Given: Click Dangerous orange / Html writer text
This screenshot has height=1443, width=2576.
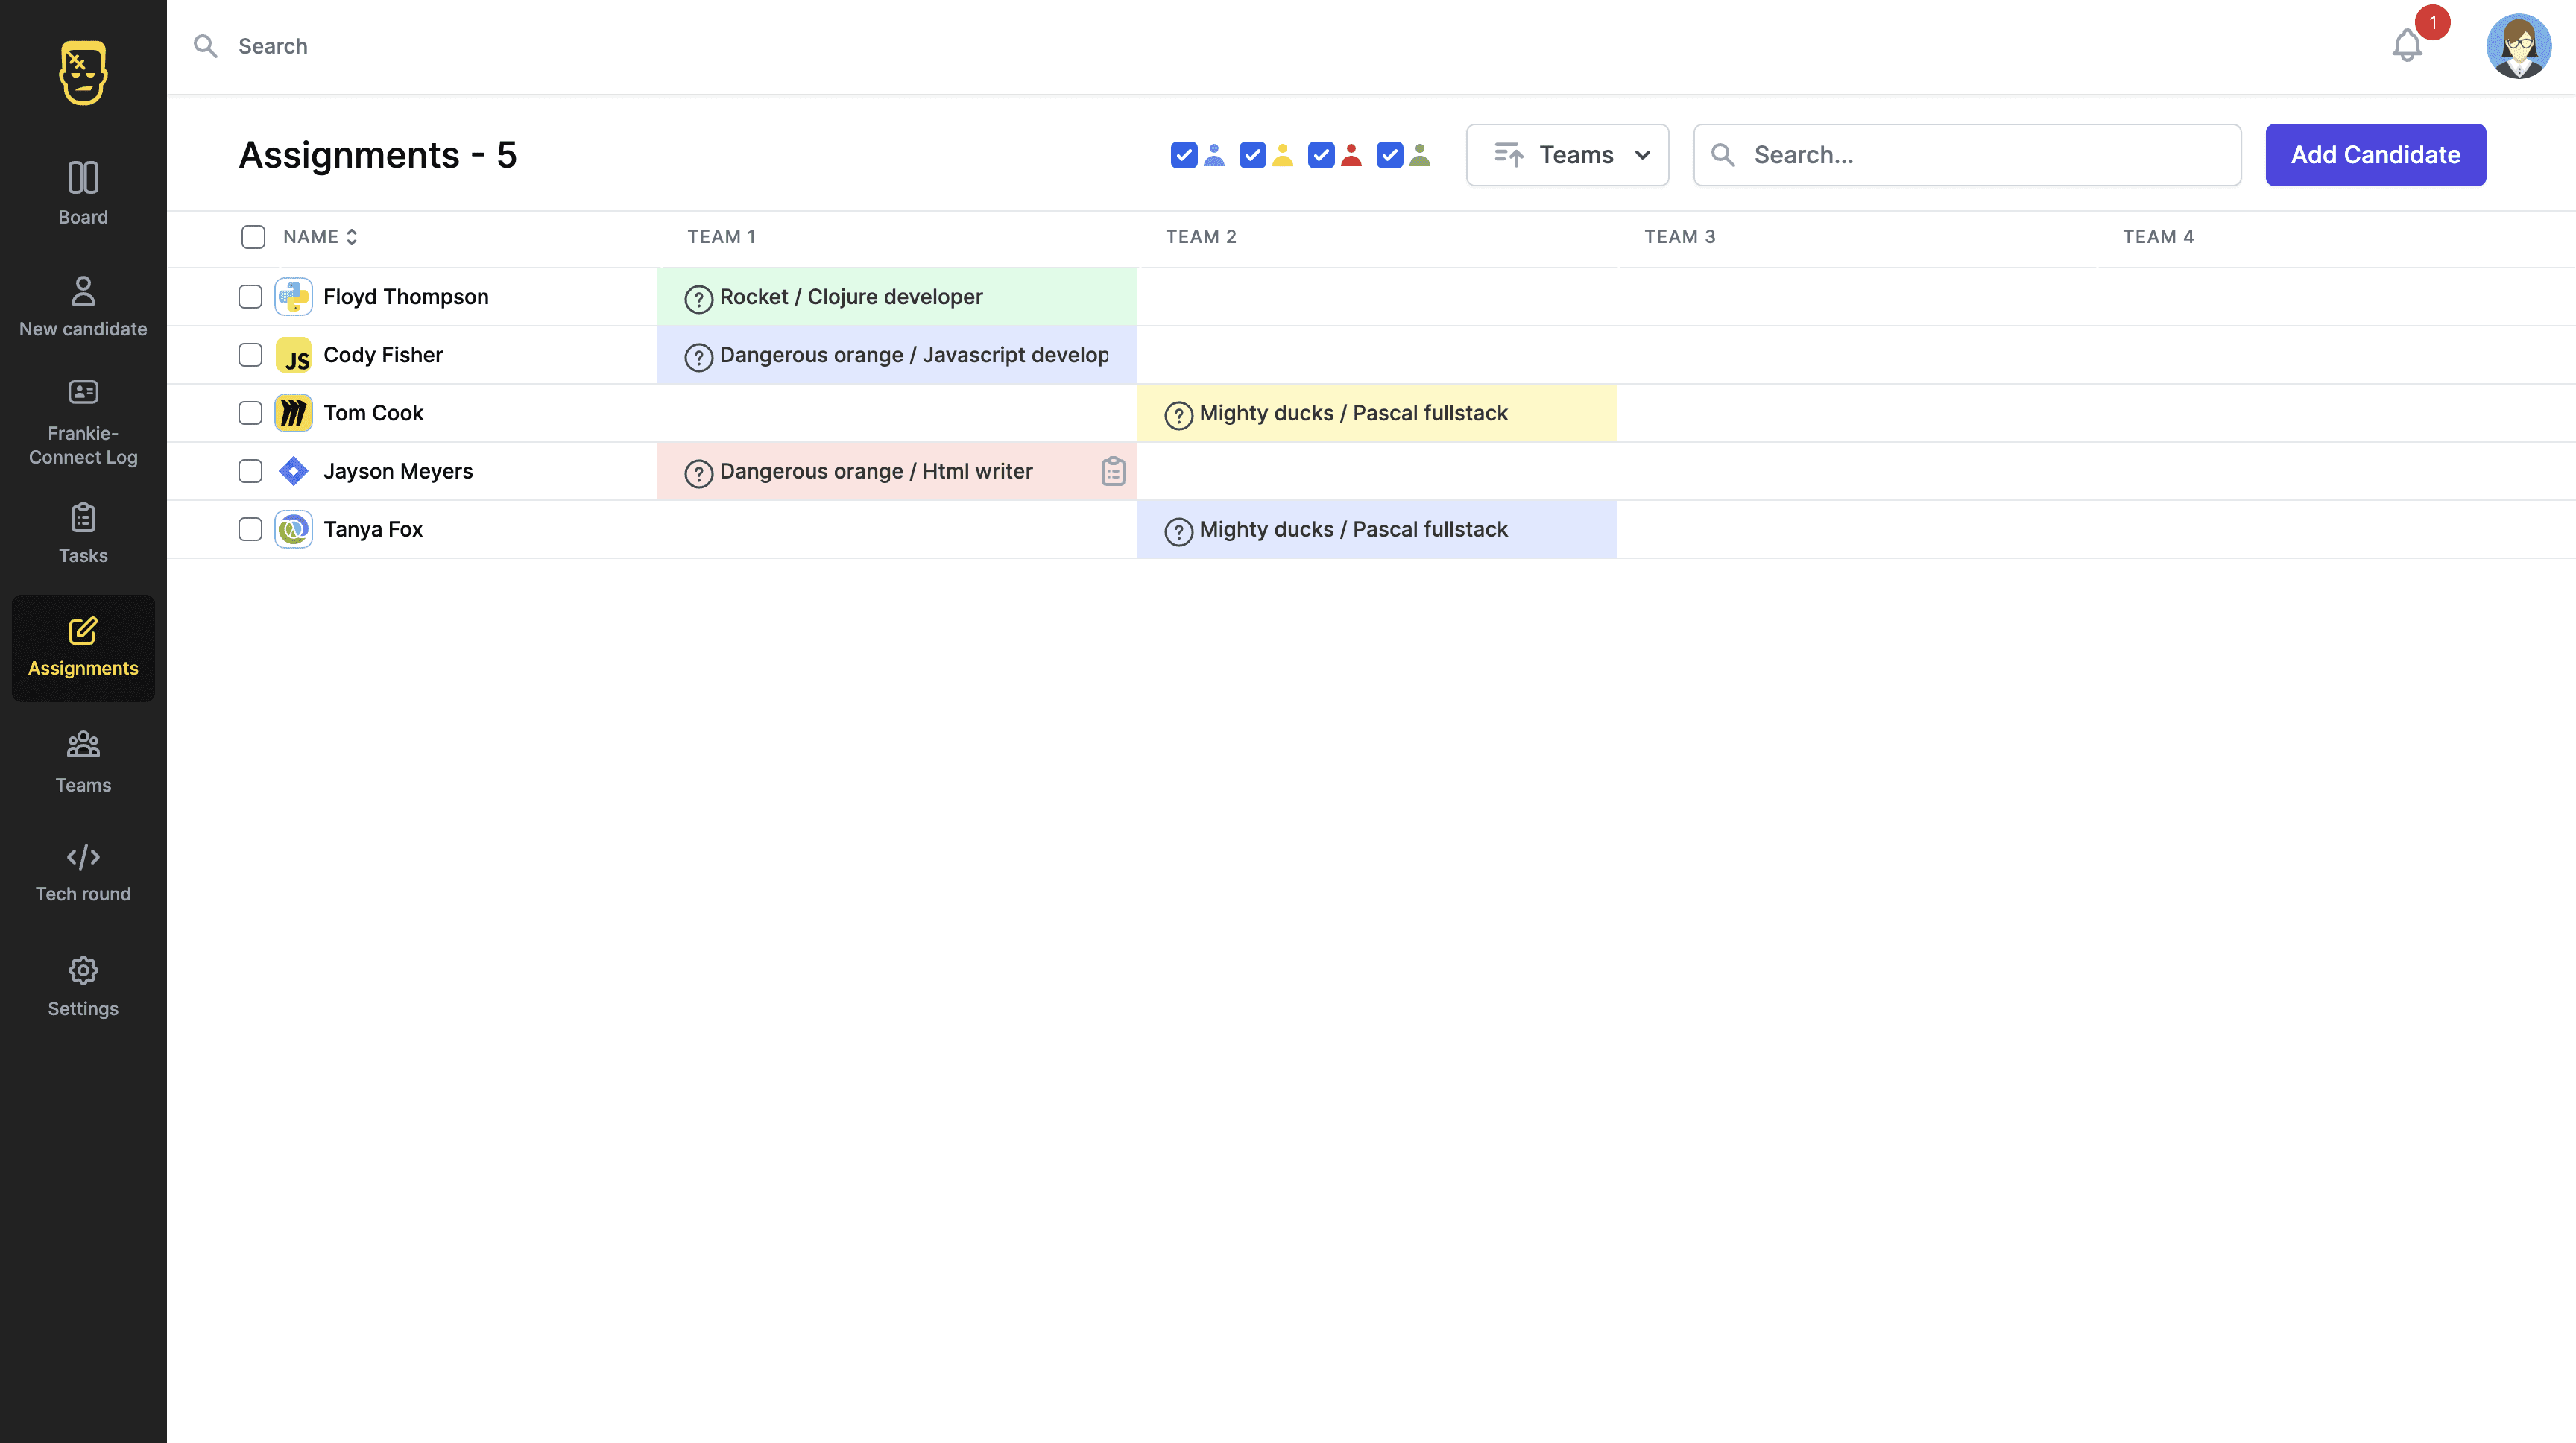Looking at the screenshot, I should click(x=876, y=471).
